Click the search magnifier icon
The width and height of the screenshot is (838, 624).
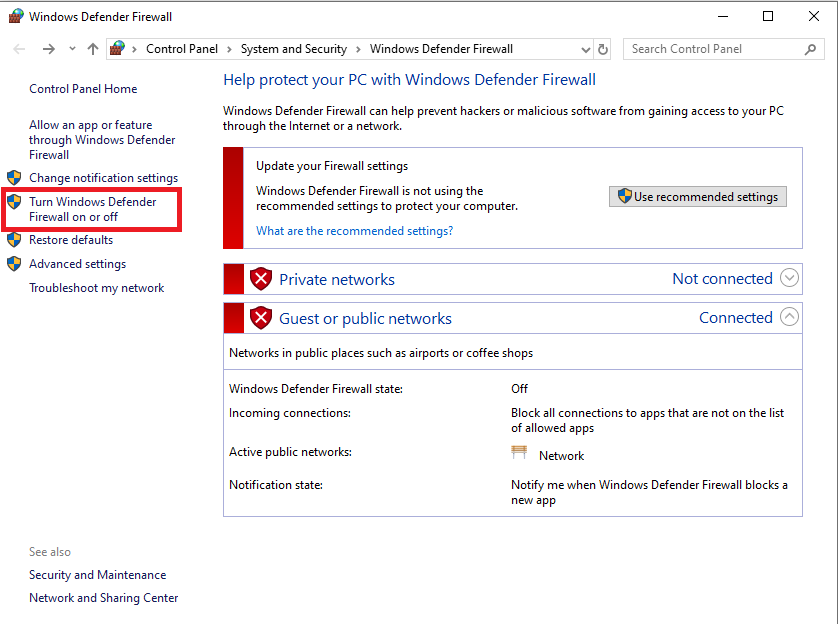click(811, 49)
